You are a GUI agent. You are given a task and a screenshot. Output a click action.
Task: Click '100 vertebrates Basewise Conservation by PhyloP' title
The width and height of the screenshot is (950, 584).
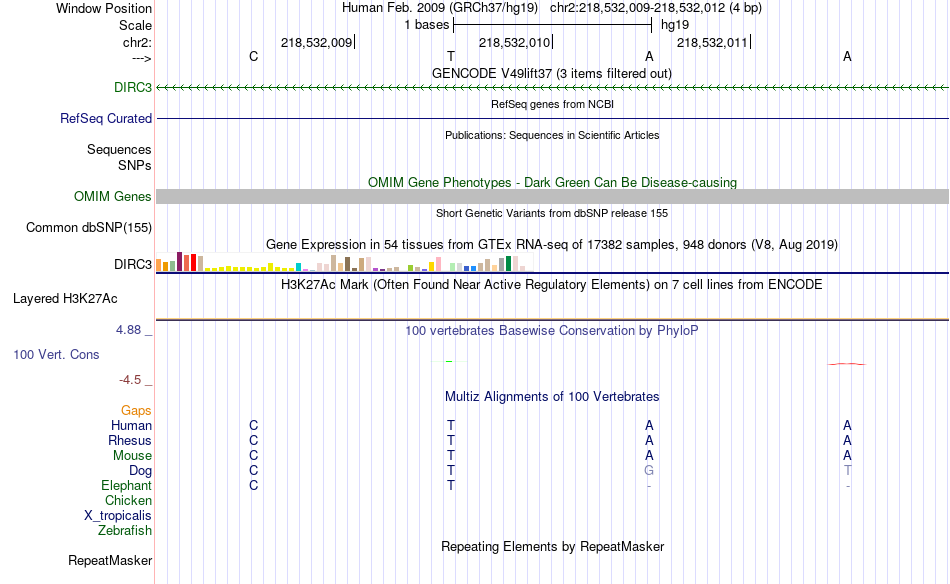552,331
